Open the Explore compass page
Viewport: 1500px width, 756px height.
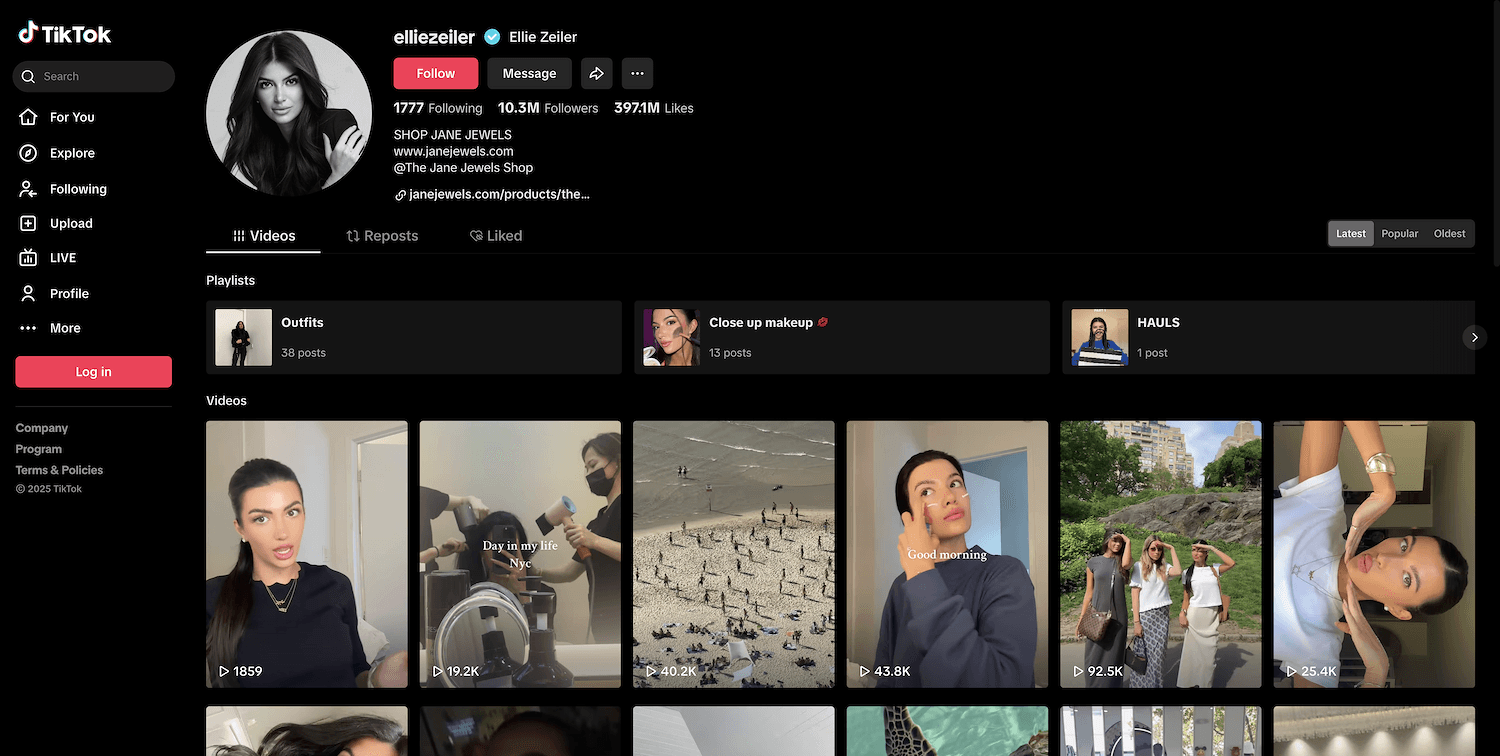click(x=71, y=153)
